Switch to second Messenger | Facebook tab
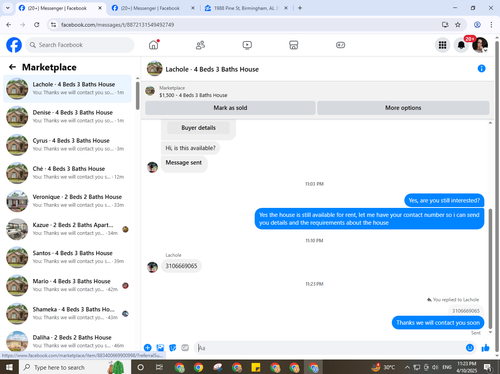 pos(150,8)
